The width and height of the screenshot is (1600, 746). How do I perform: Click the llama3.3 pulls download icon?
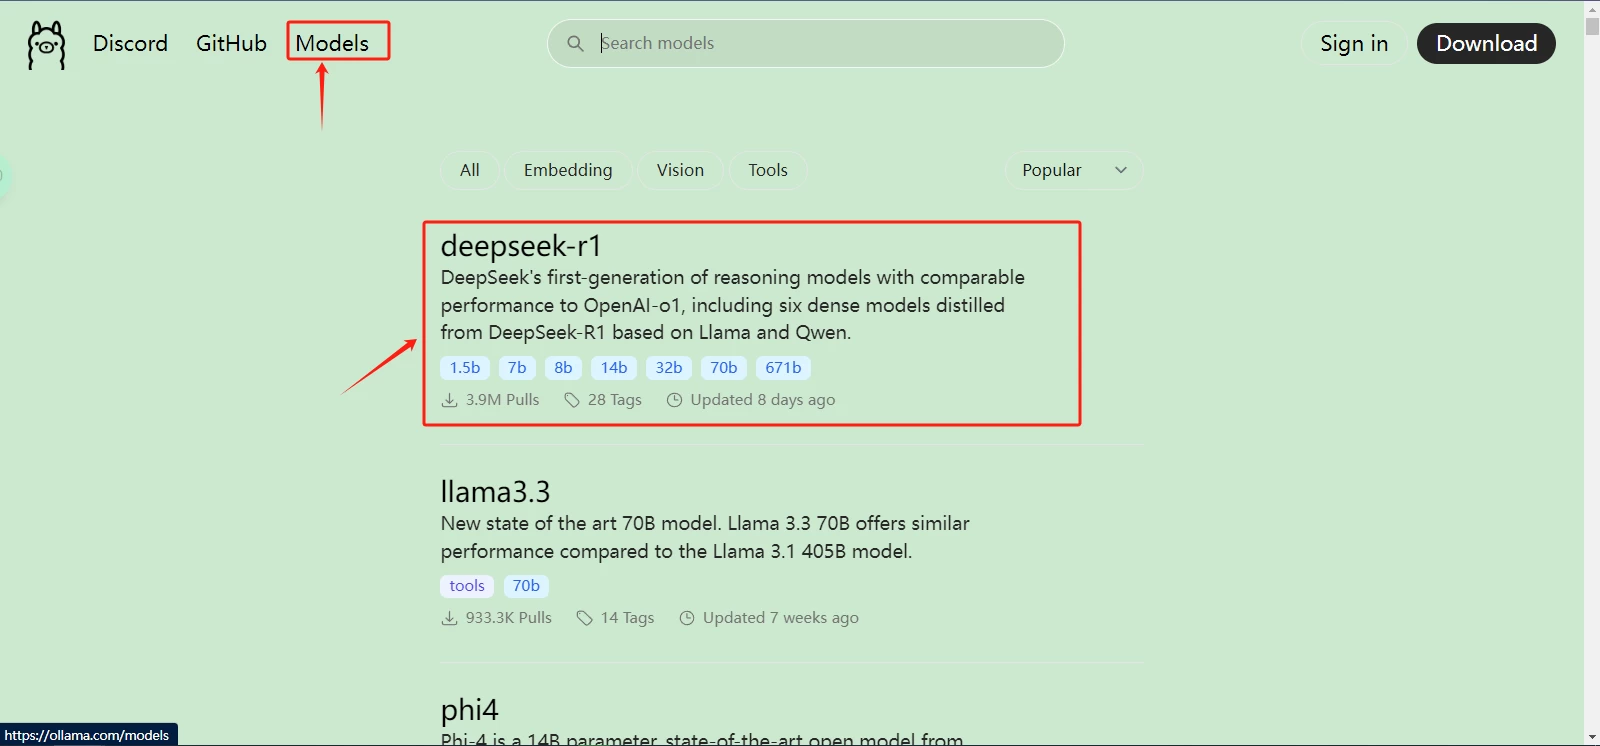[450, 618]
